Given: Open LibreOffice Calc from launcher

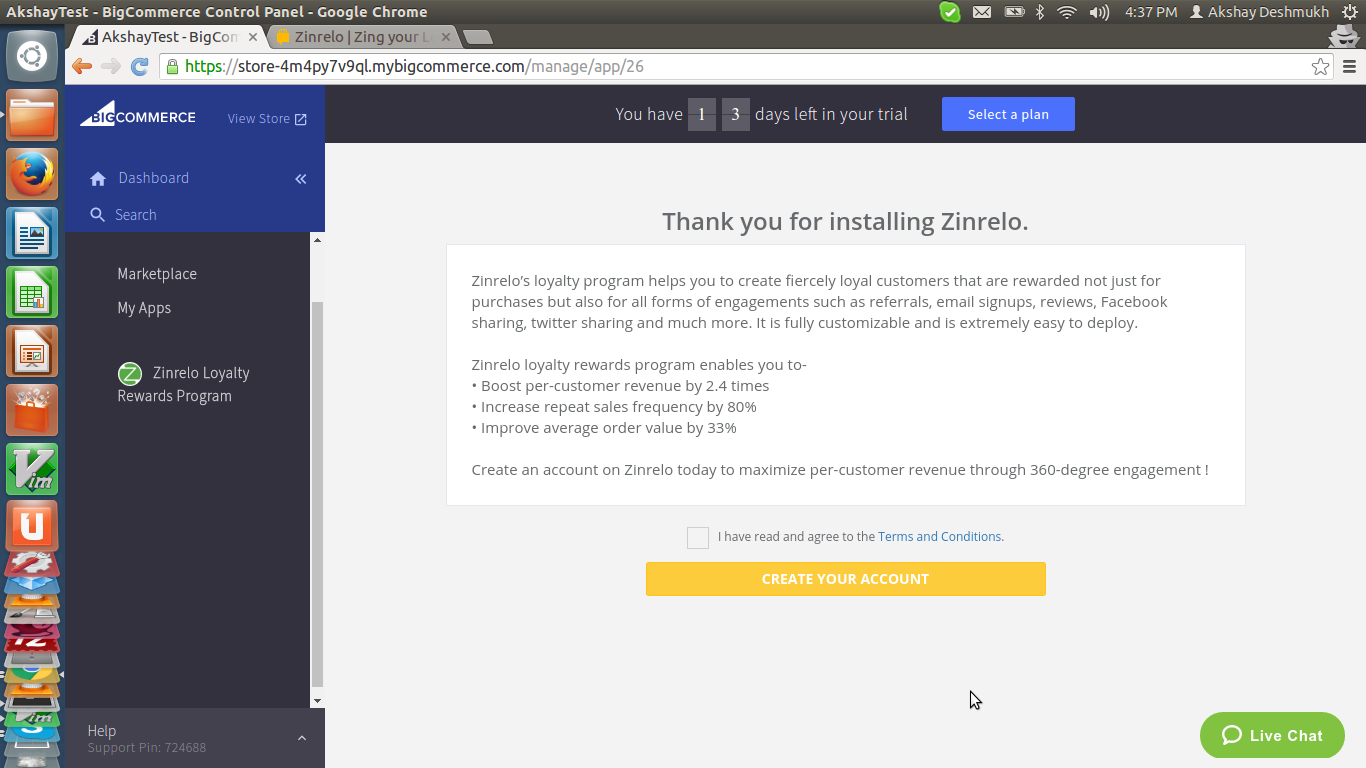Looking at the screenshot, I should [x=32, y=292].
